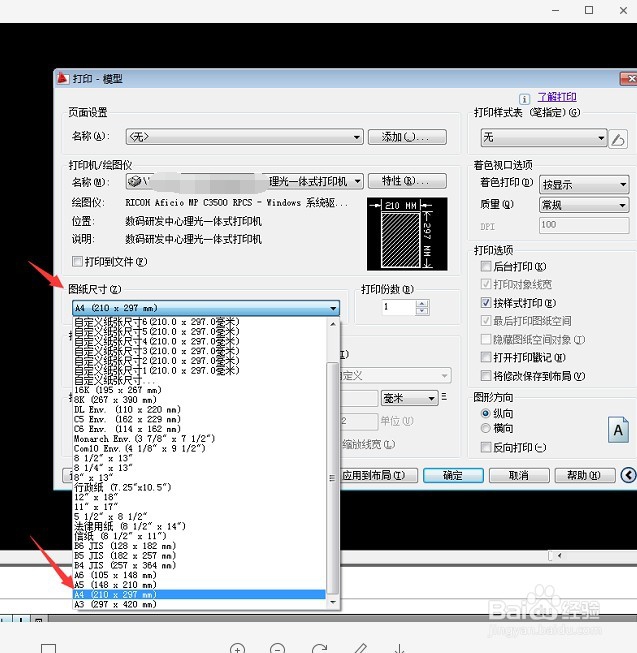
Task: Click the AutoCAD icon in the print dialog title
Action: [63, 78]
